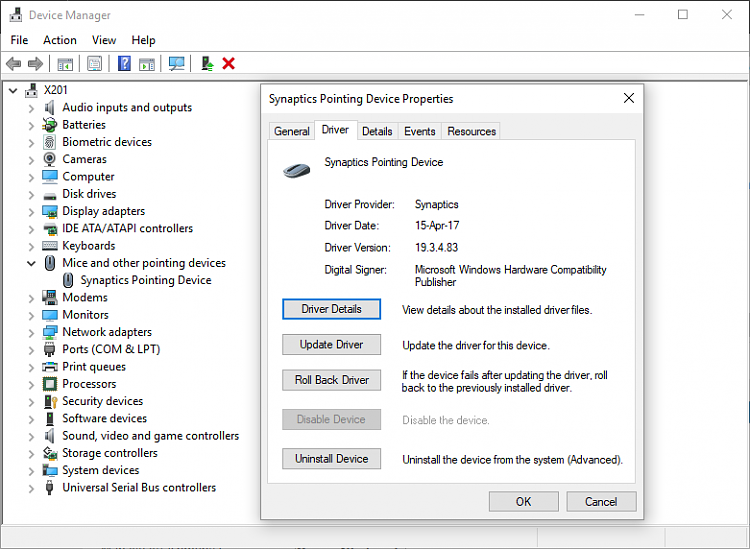The image size is (750, 549).
Task: Switch to the Details tab
Action: tap(377, 132)
